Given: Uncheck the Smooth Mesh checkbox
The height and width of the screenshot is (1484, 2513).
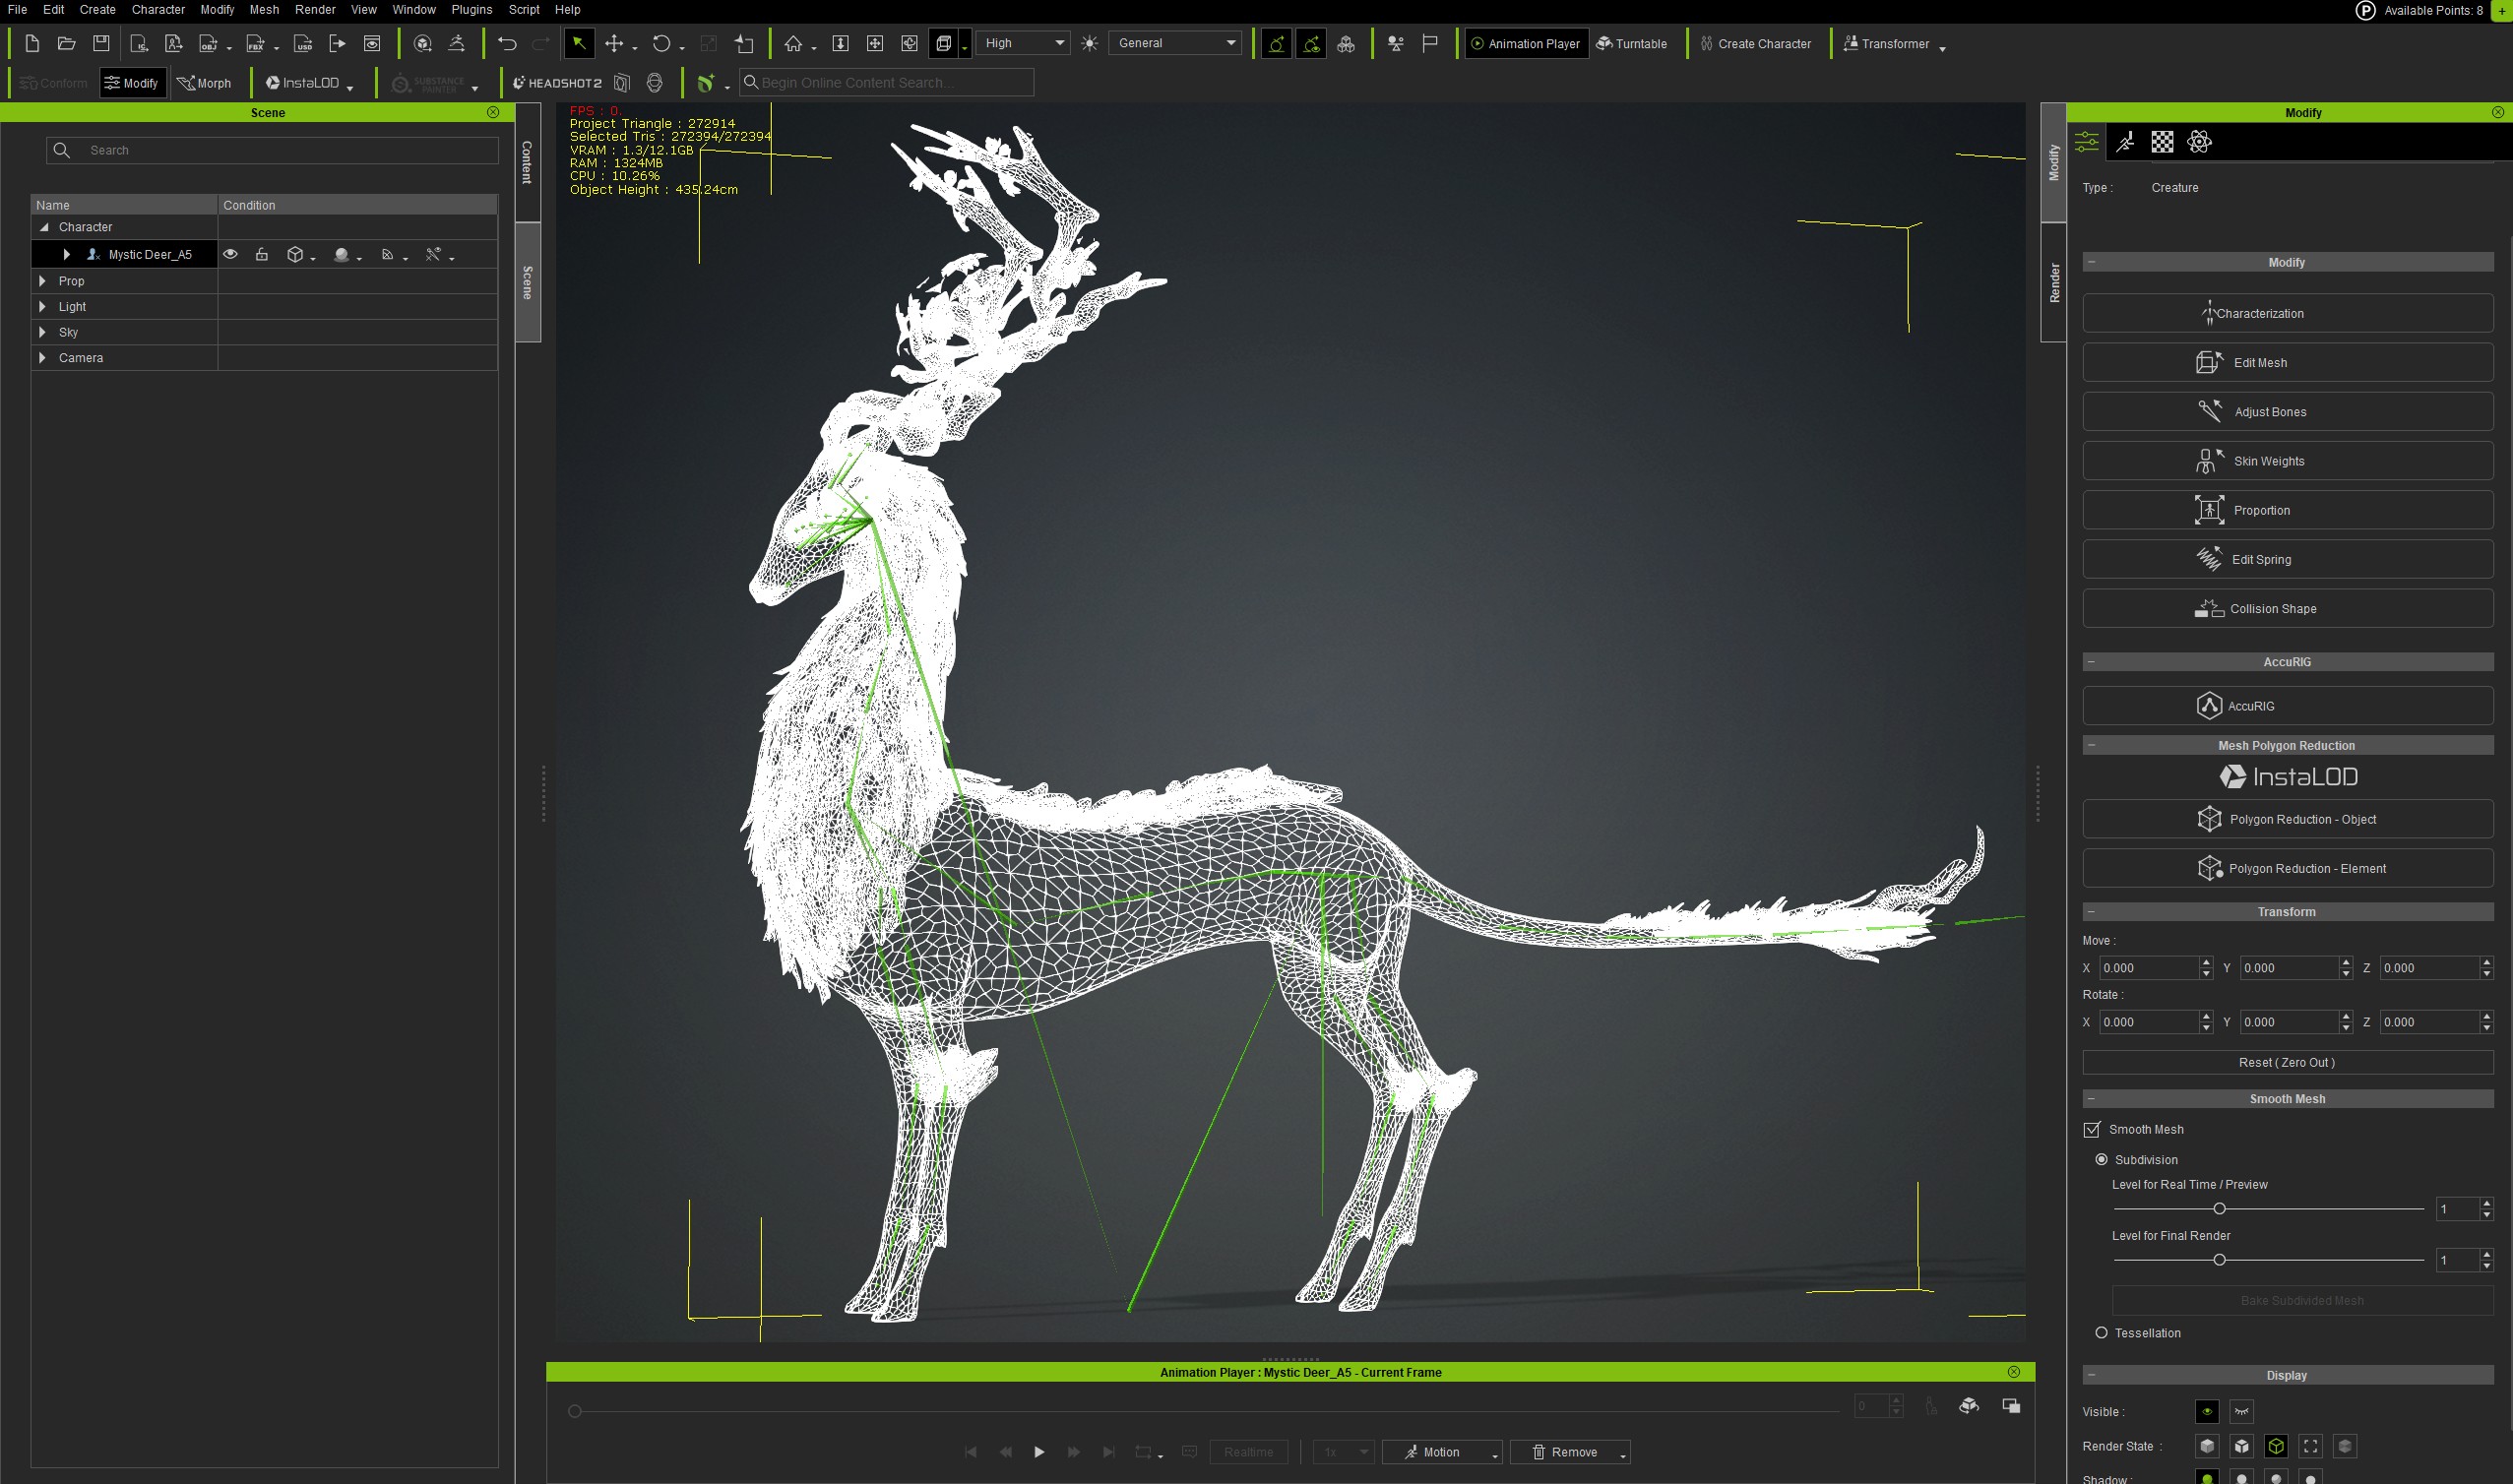Looking at the screenshot, I should (2092, 1129).
